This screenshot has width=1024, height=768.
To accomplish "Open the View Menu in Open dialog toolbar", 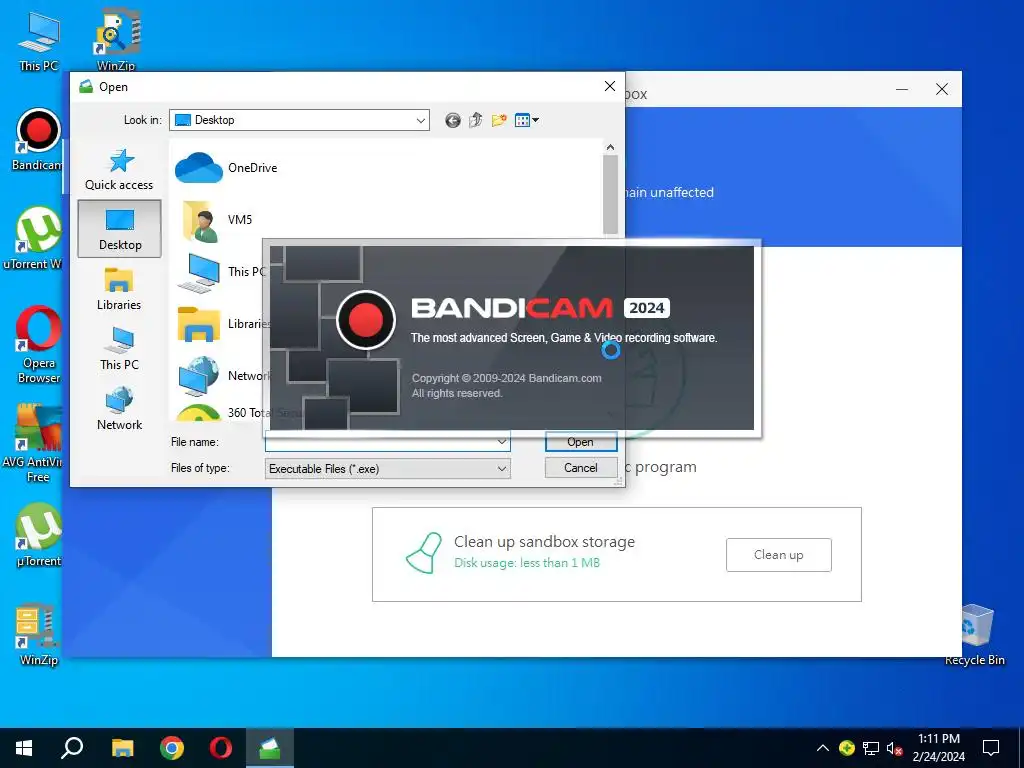I will point(526,120).
